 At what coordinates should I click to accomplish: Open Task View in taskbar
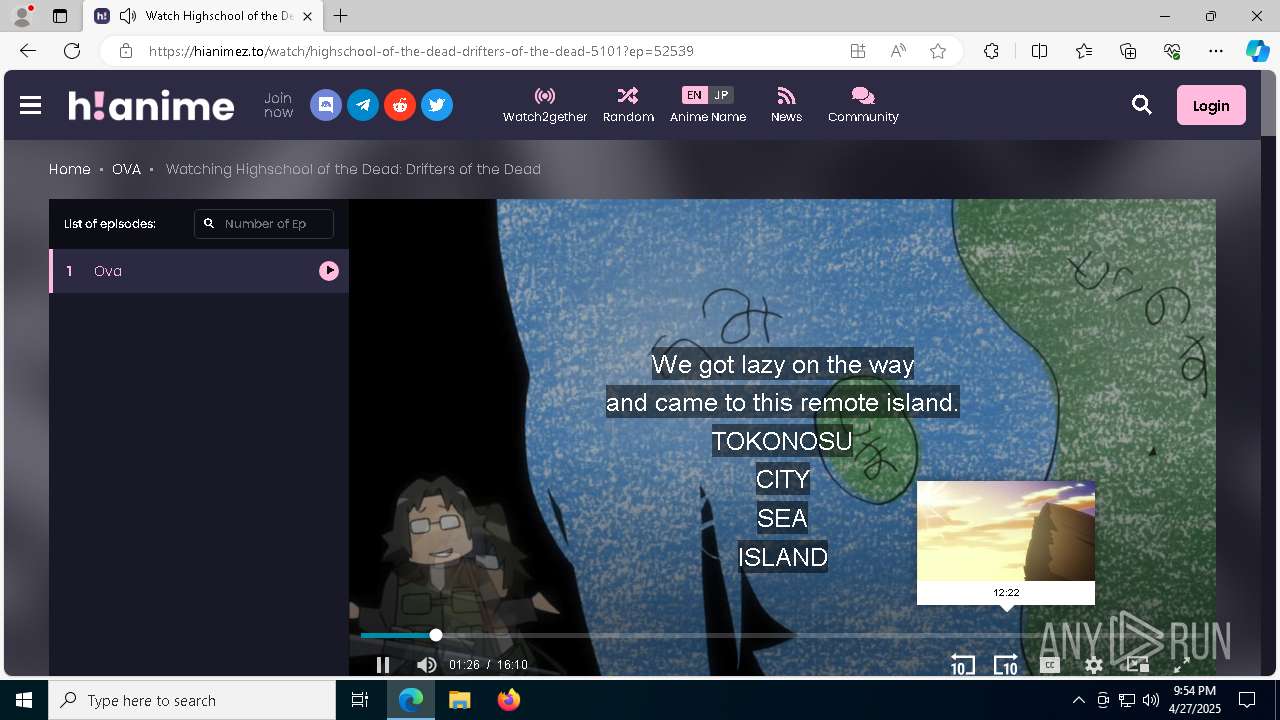click(360, 700)
